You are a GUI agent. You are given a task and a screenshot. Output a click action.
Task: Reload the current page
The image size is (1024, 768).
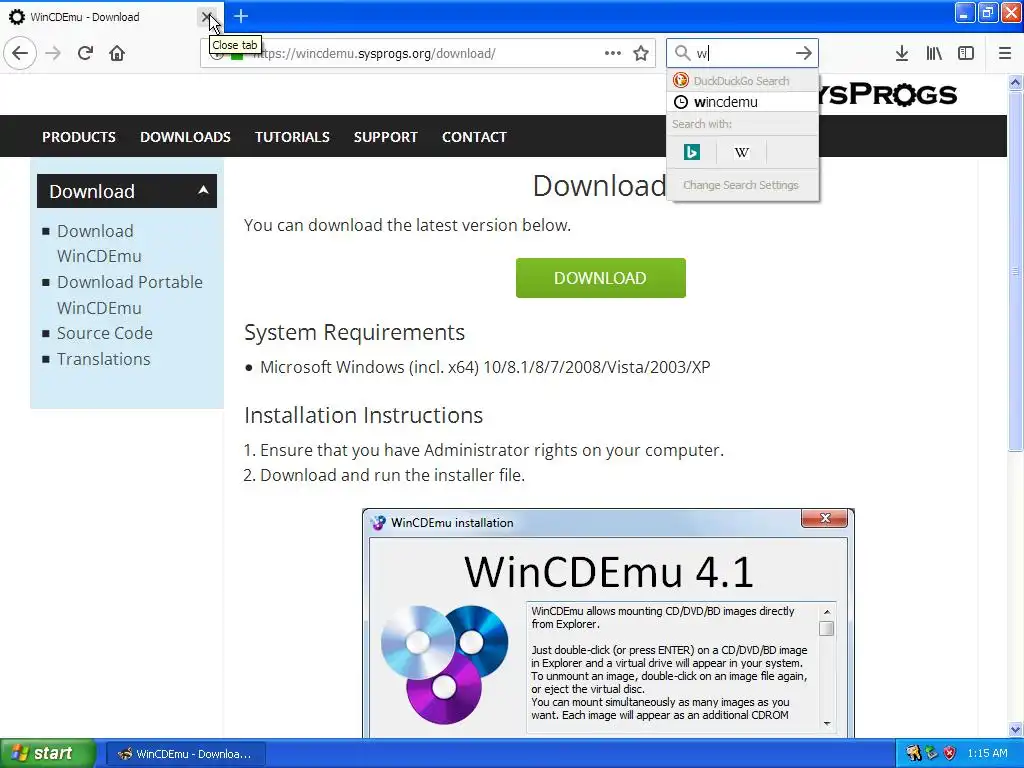(85, 53)
